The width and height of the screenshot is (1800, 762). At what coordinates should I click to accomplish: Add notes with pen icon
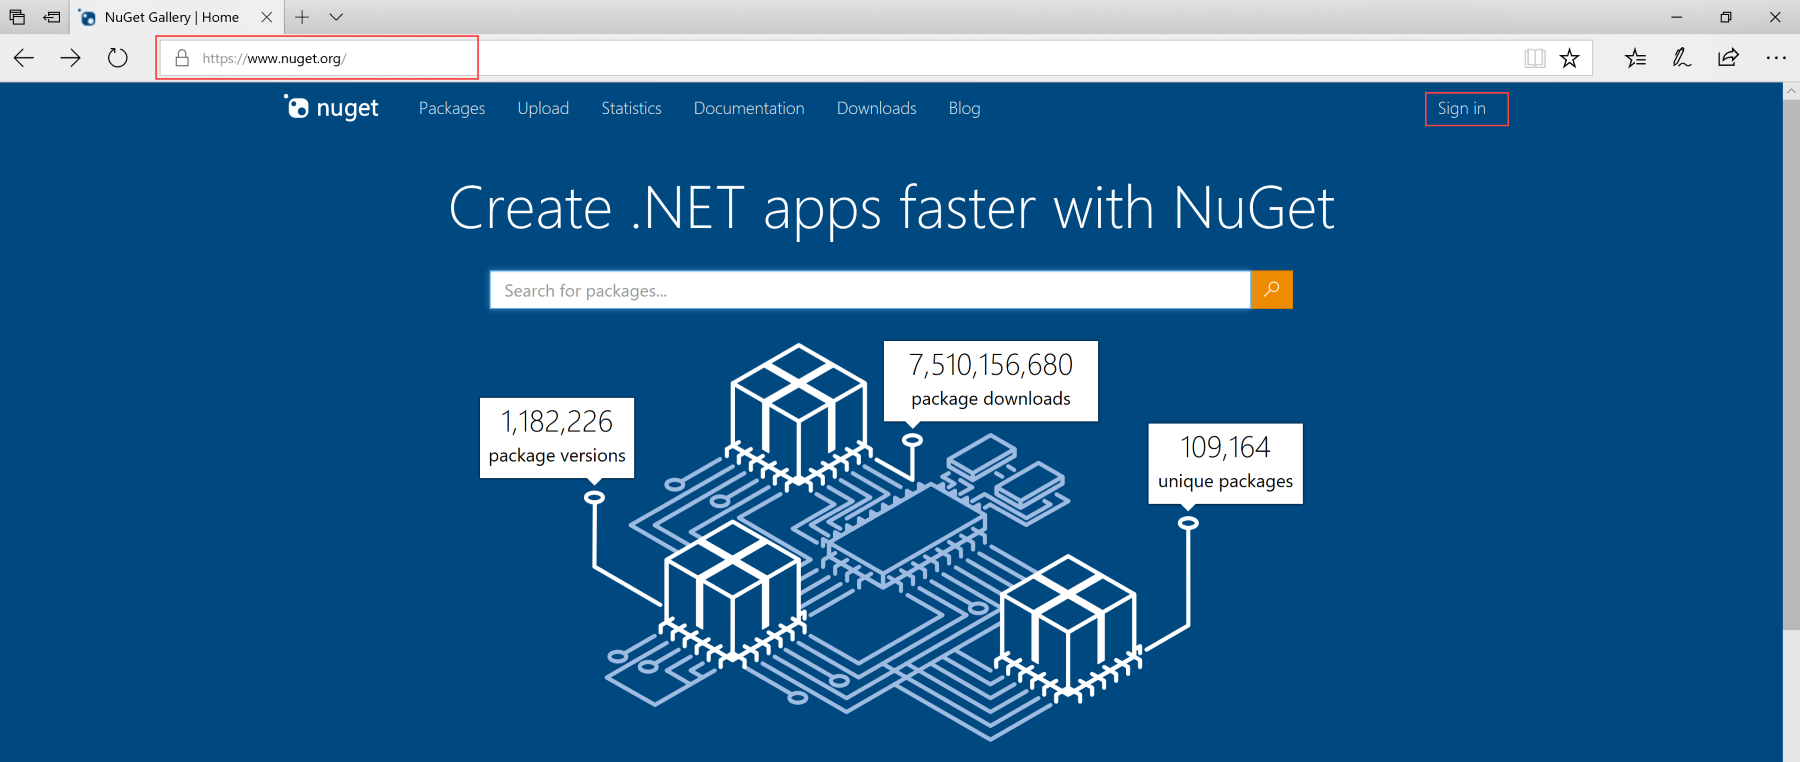(1682, 58)
